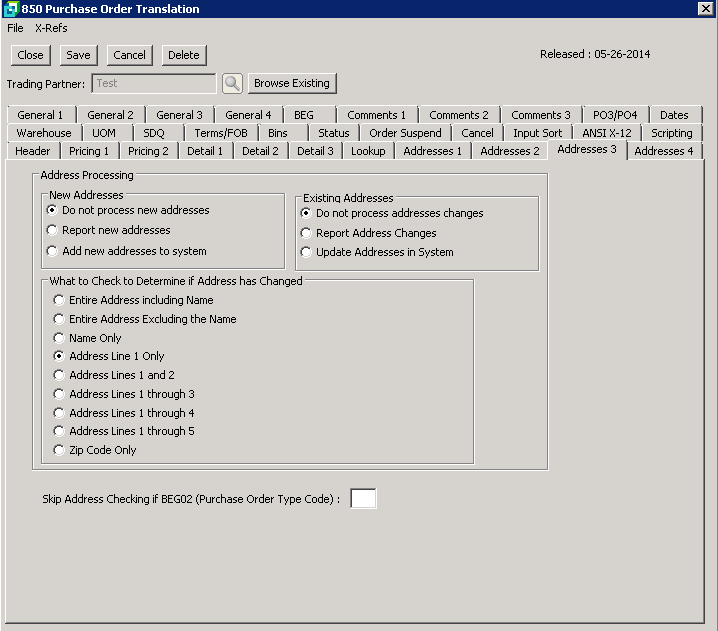Click the Delete button
The image size is (718, 631).
(182, 55)
